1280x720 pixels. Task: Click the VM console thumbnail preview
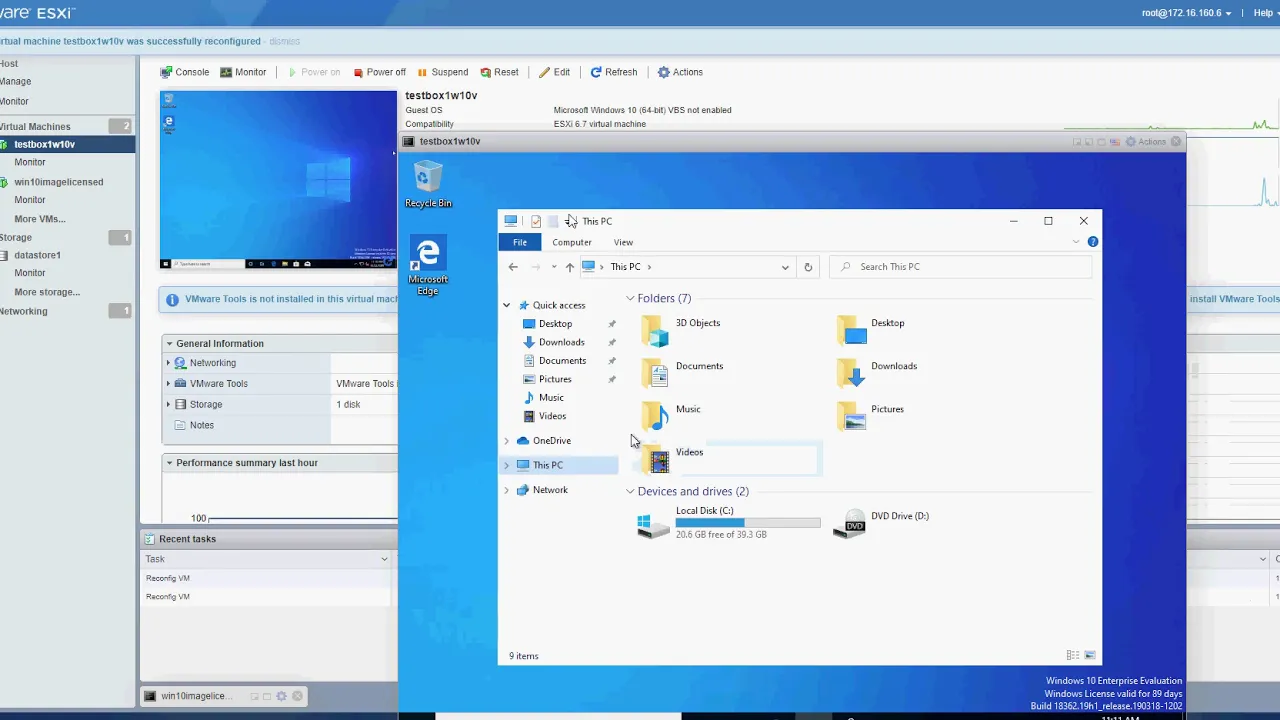(x=278, y=180)
